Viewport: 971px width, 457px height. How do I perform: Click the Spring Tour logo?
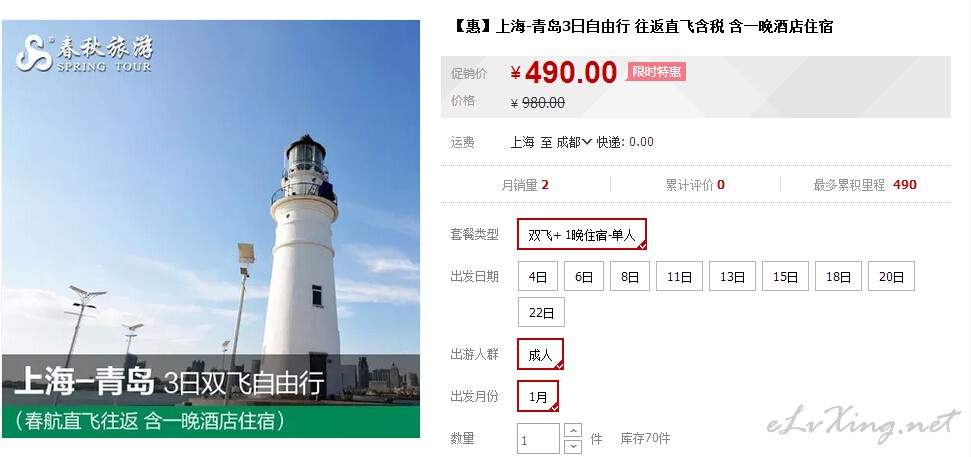point(84,54)
